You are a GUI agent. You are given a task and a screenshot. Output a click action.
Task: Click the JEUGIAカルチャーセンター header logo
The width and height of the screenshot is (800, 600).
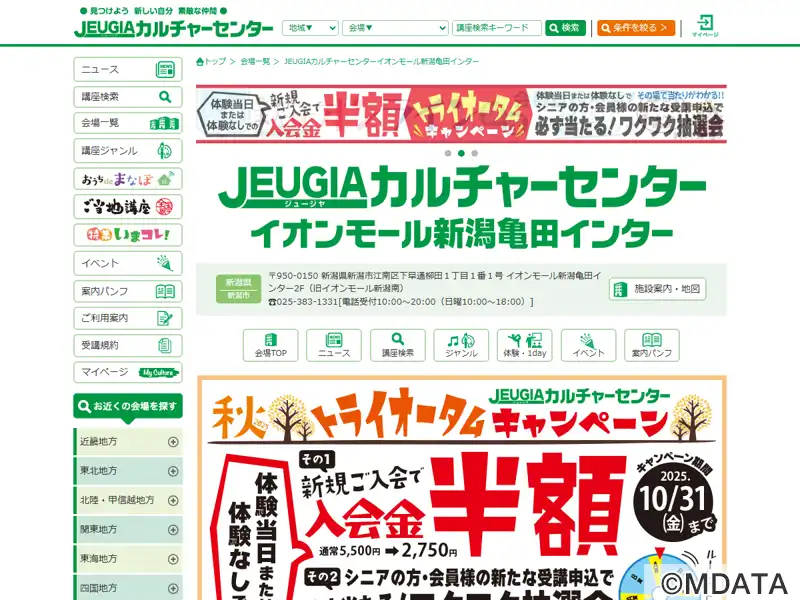click(173, 28)
